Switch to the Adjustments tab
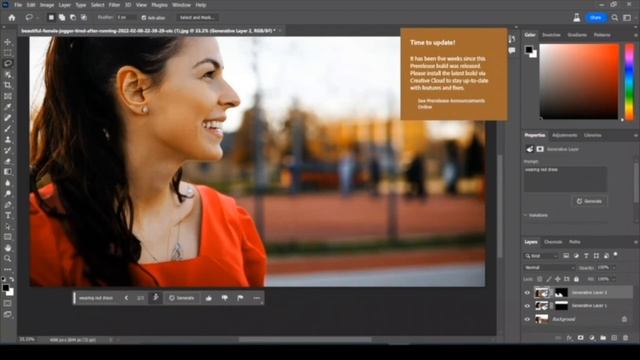Image resolution: width=640 pixels, height=360 pixels. (564, 135)
